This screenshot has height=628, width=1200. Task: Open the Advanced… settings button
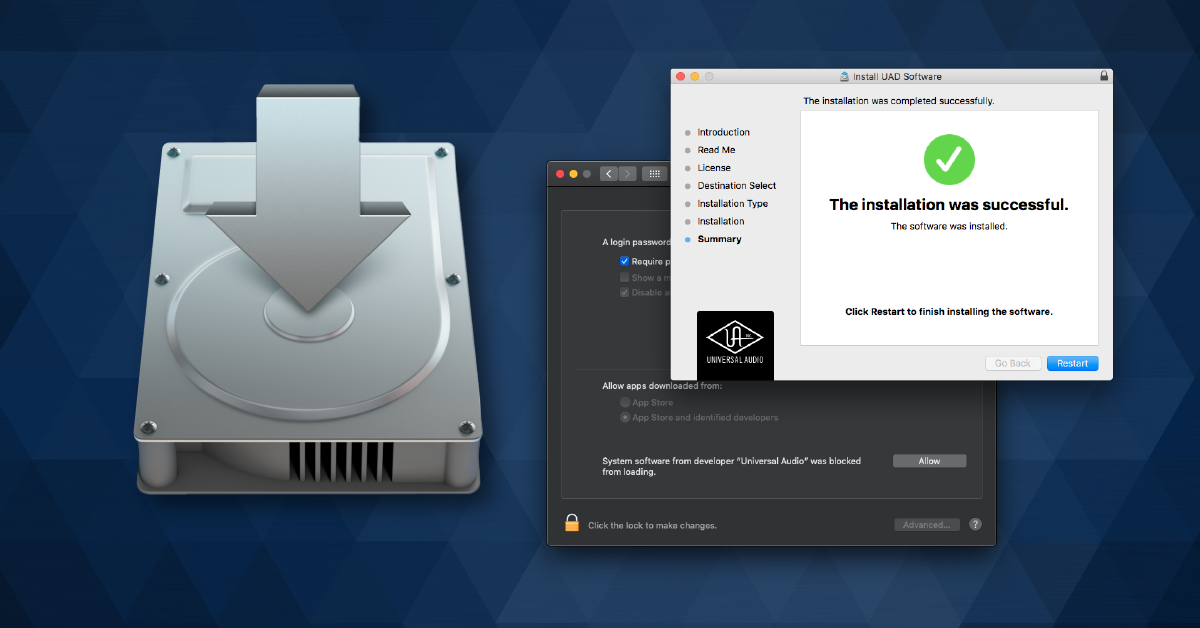click(x=927, y=525)
